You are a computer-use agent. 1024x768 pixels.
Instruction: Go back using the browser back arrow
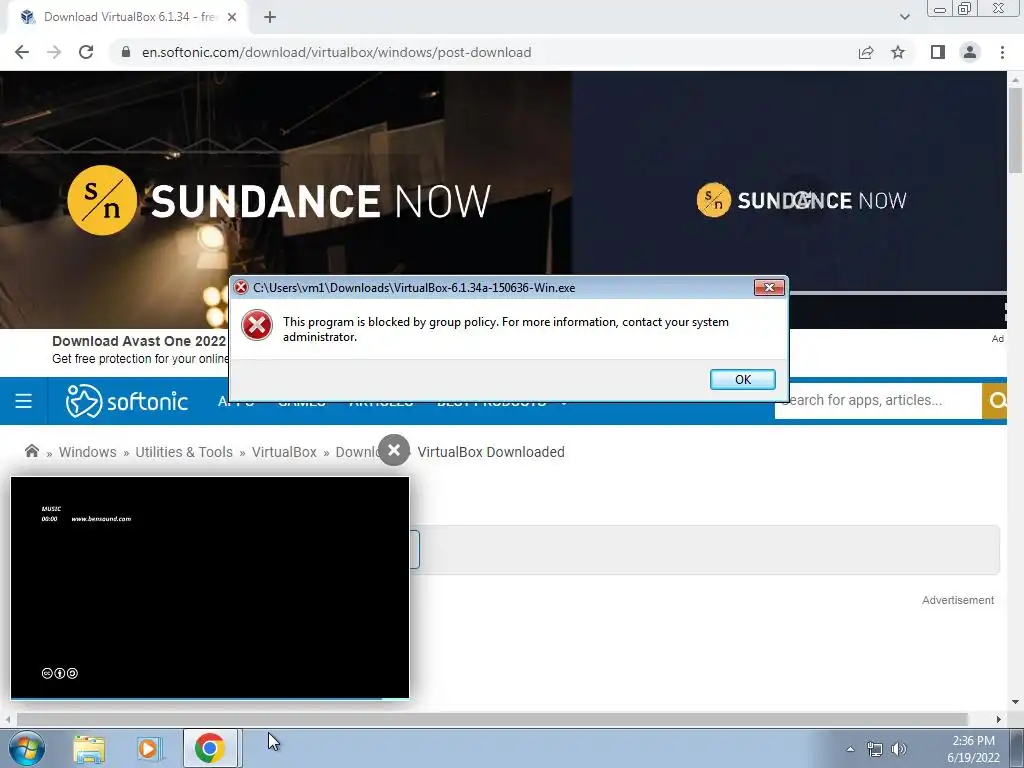click(22, 52)
